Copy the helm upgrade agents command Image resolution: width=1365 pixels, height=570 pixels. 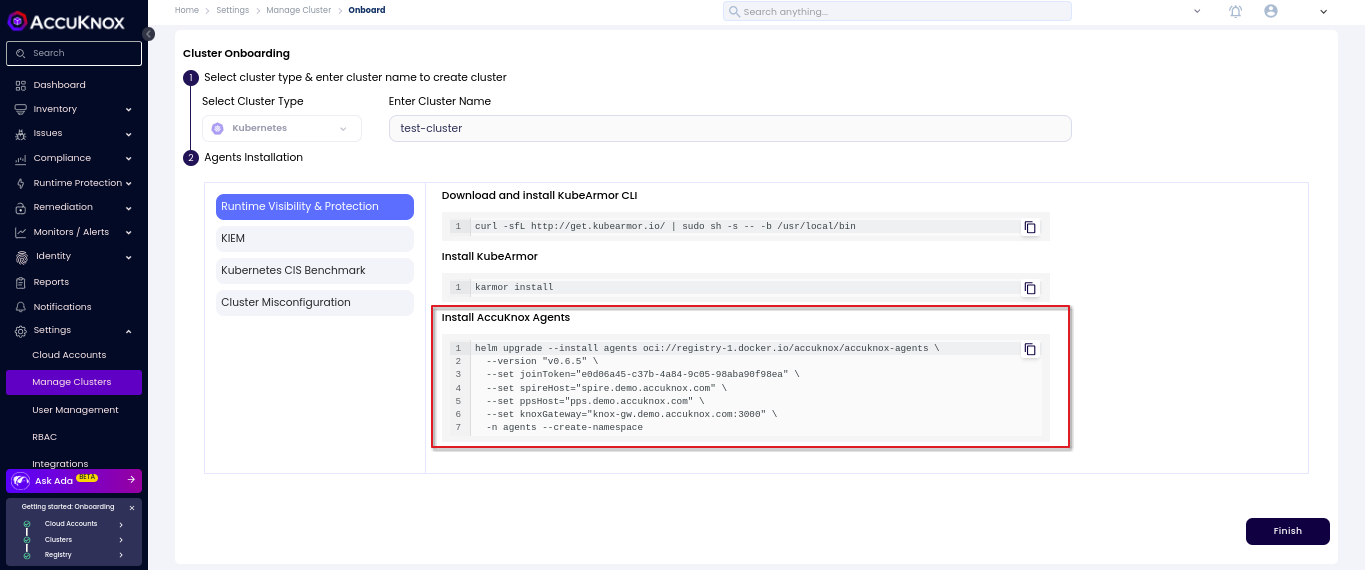tap(1030, 349)
